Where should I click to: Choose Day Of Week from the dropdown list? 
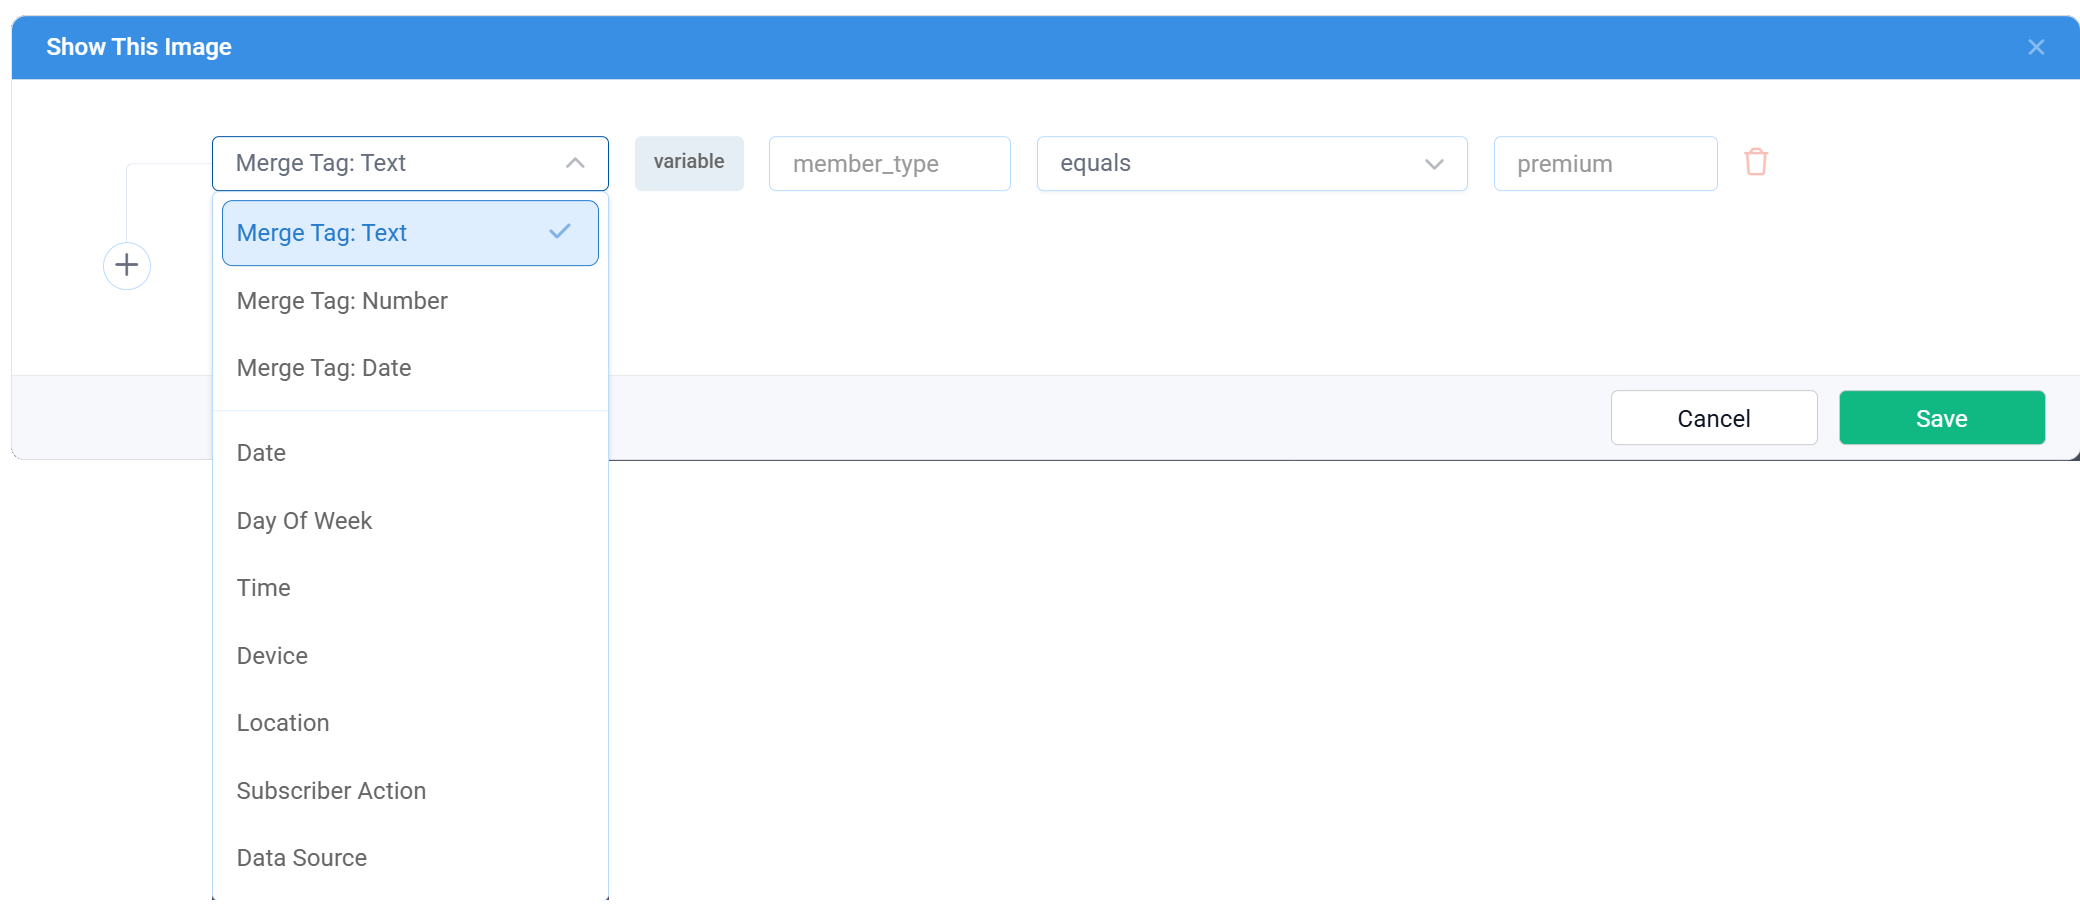(304, 520)
